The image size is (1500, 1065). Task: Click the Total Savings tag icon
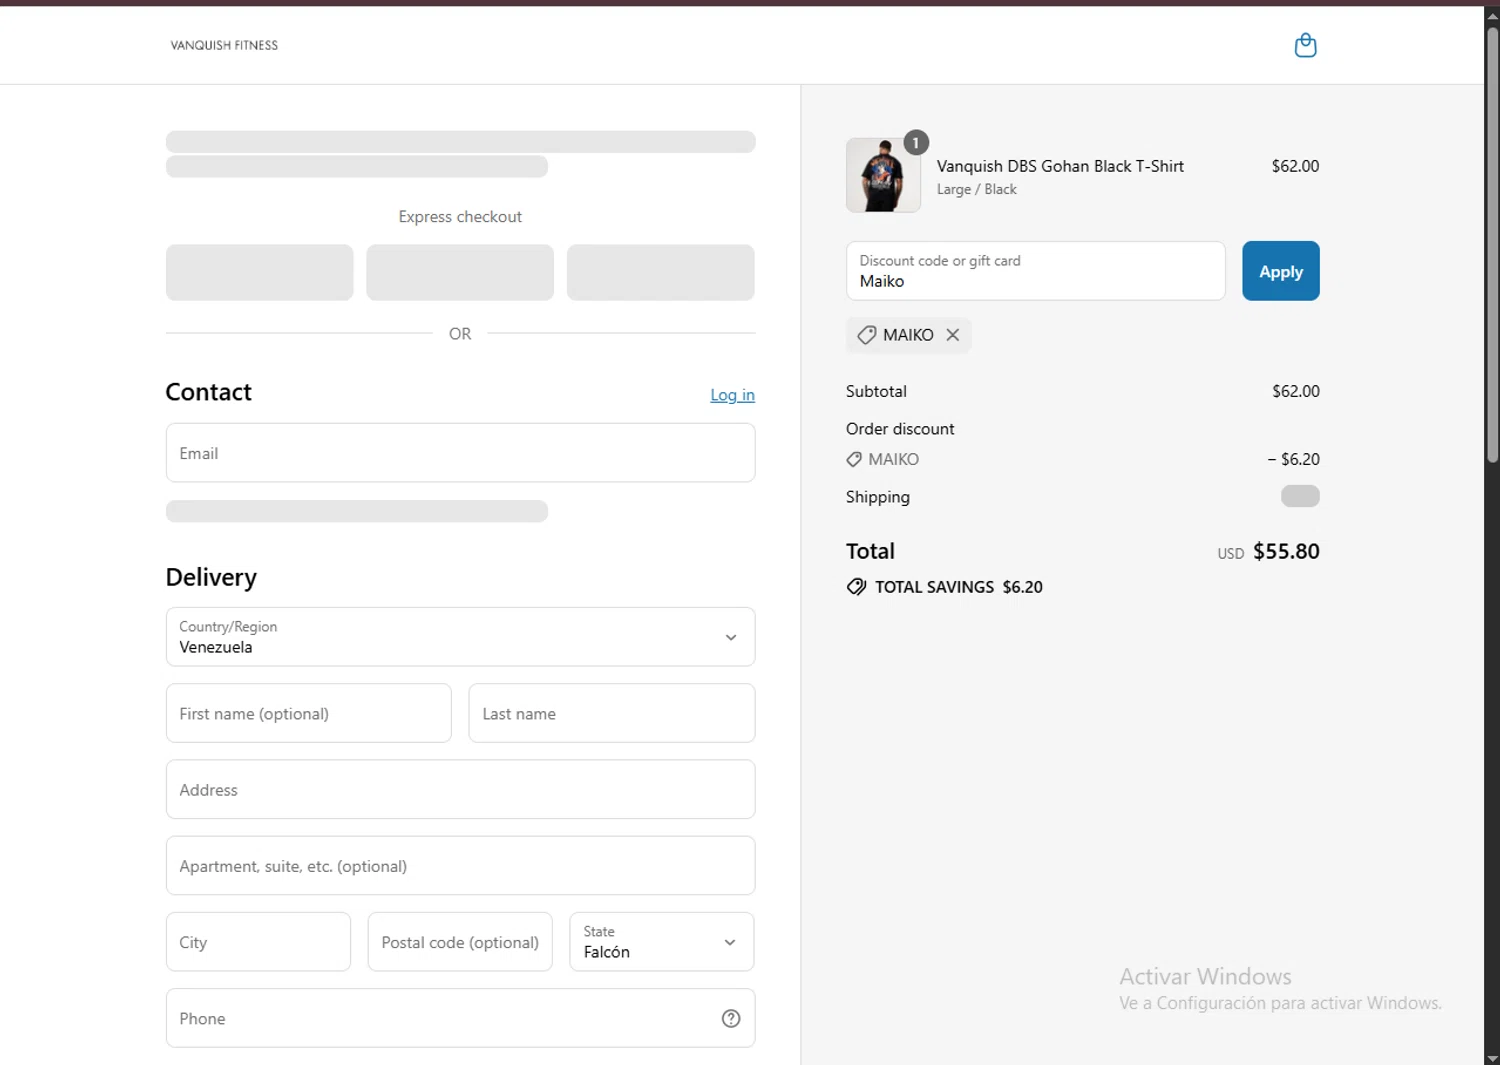coord(856,587)
